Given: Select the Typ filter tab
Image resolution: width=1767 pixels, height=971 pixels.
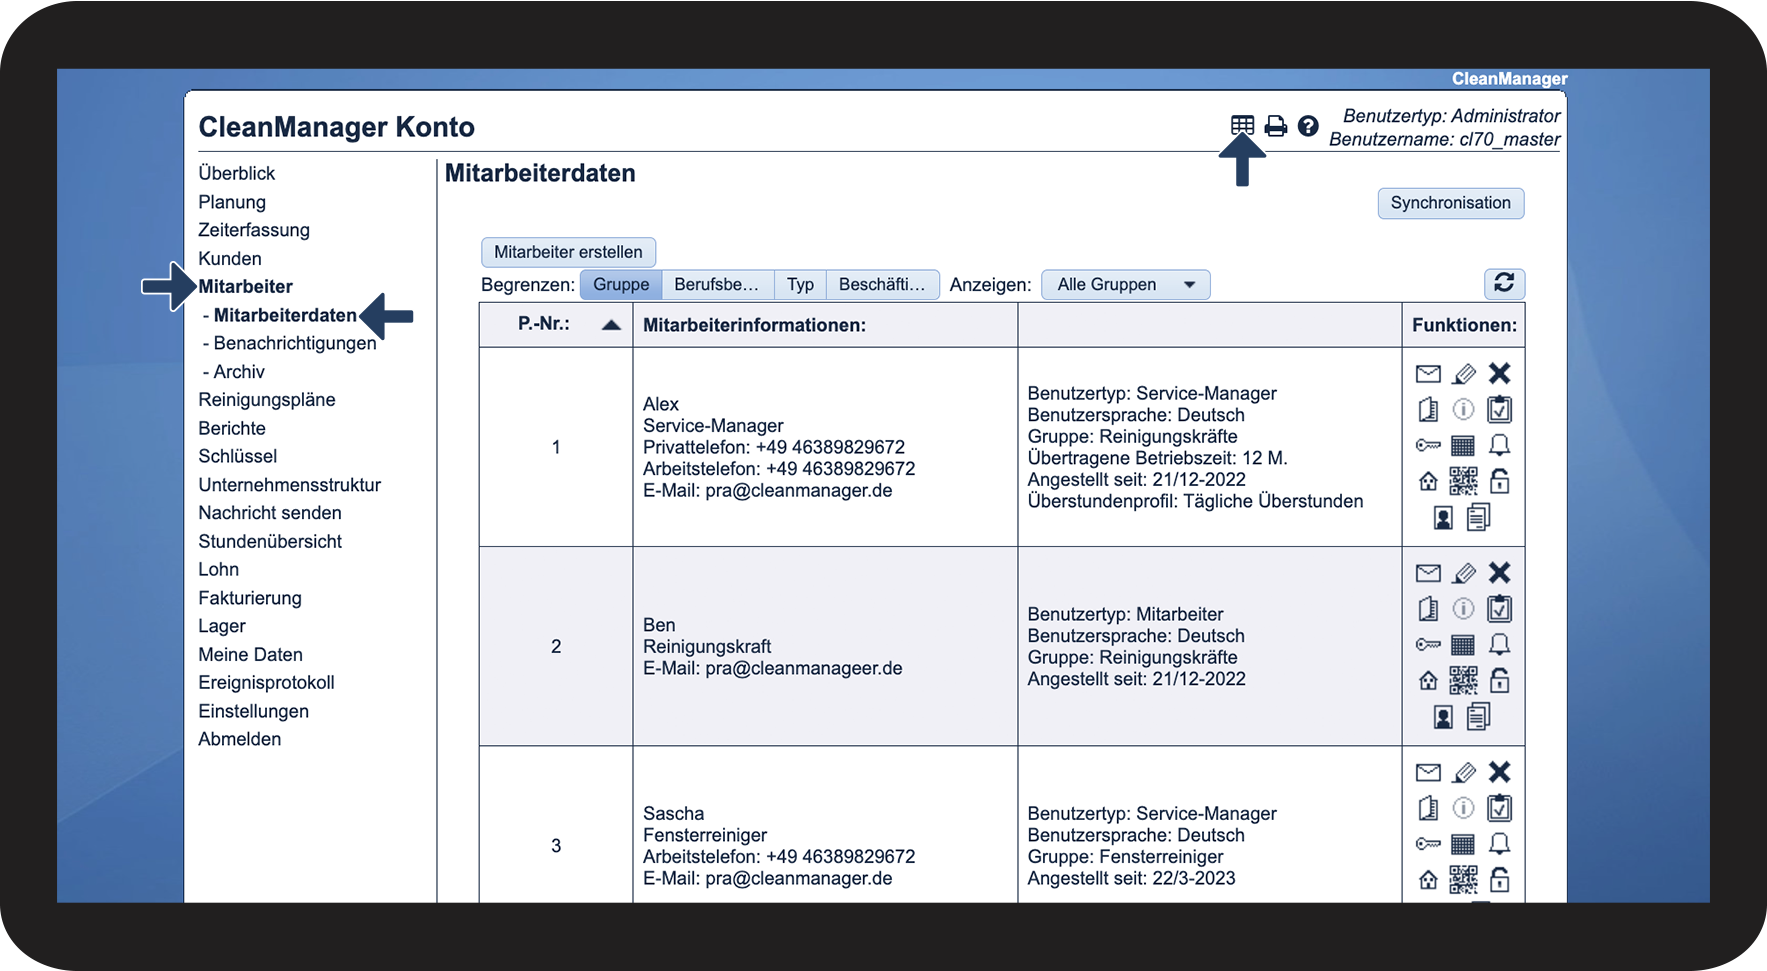Looking at the screenshot, I should tap(800, 285).
